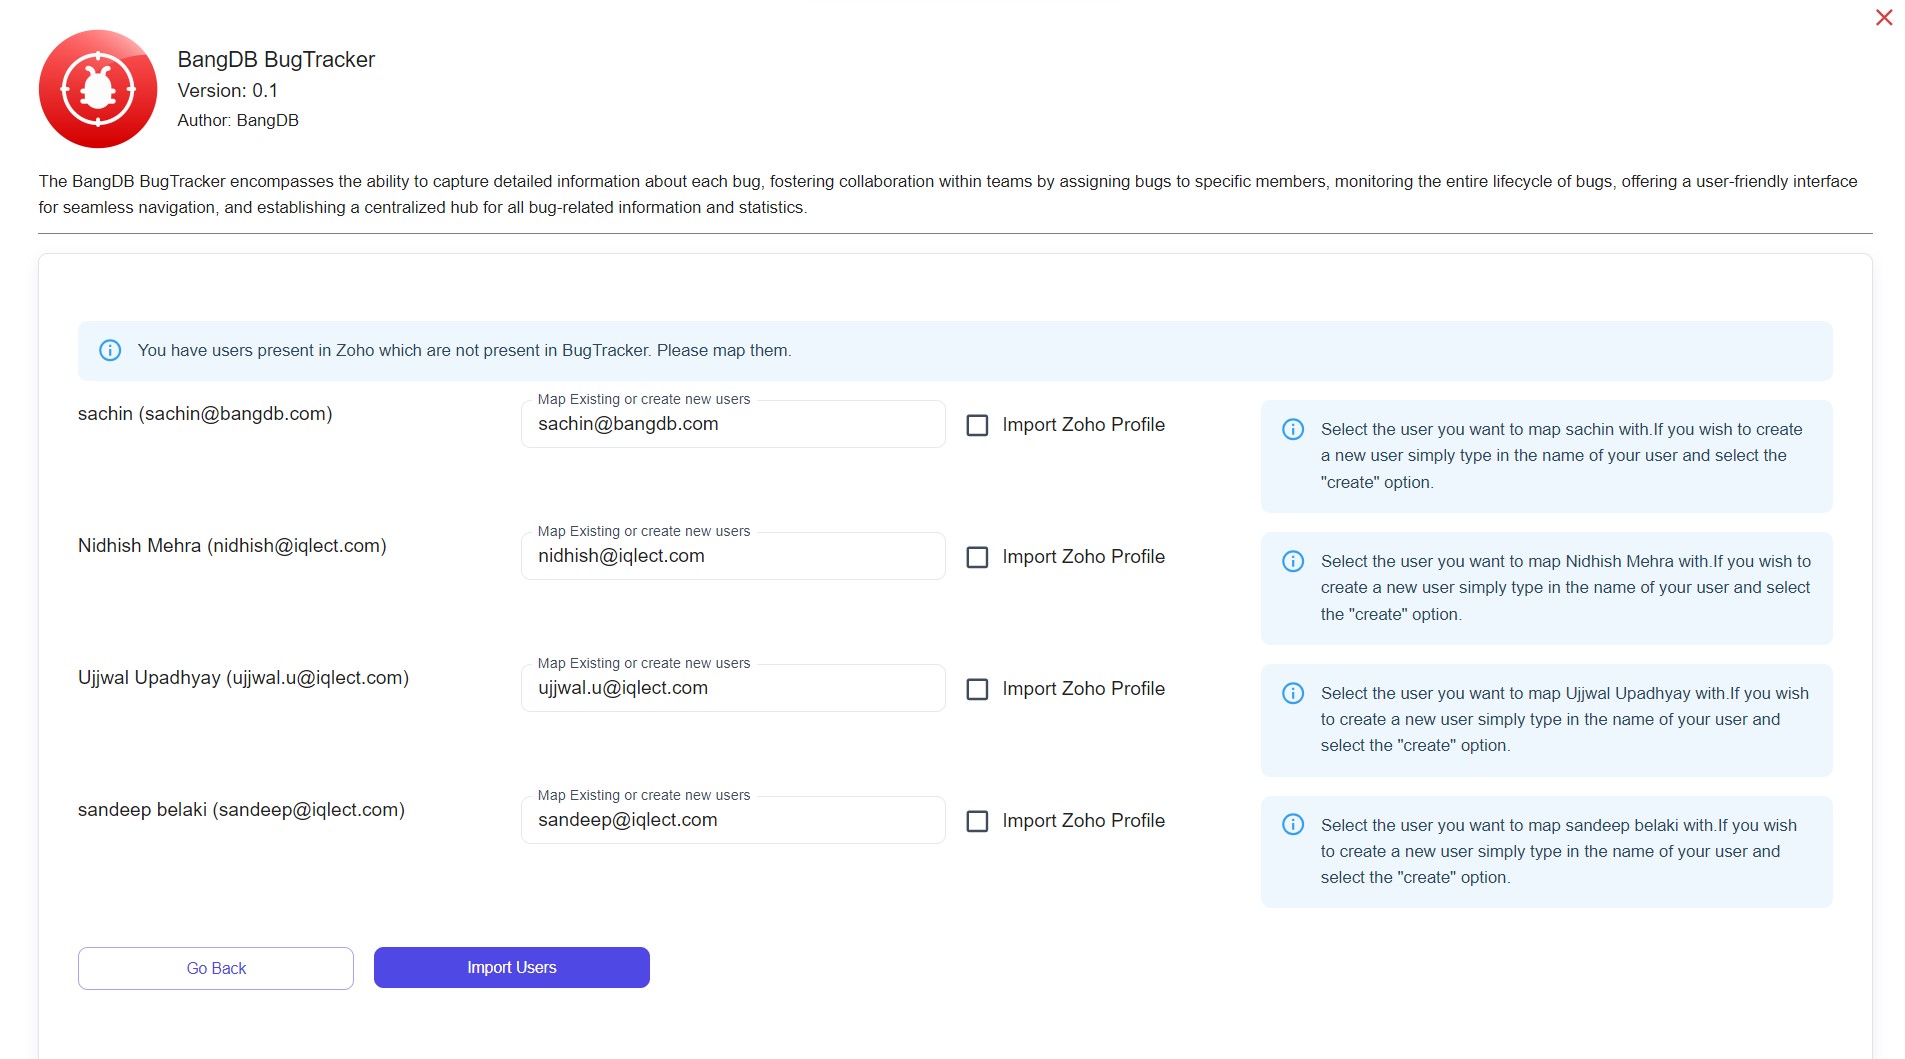Enable Import Zoho Profile for sachin
The image size is (1905, 1059).
[x=977, y=425]
